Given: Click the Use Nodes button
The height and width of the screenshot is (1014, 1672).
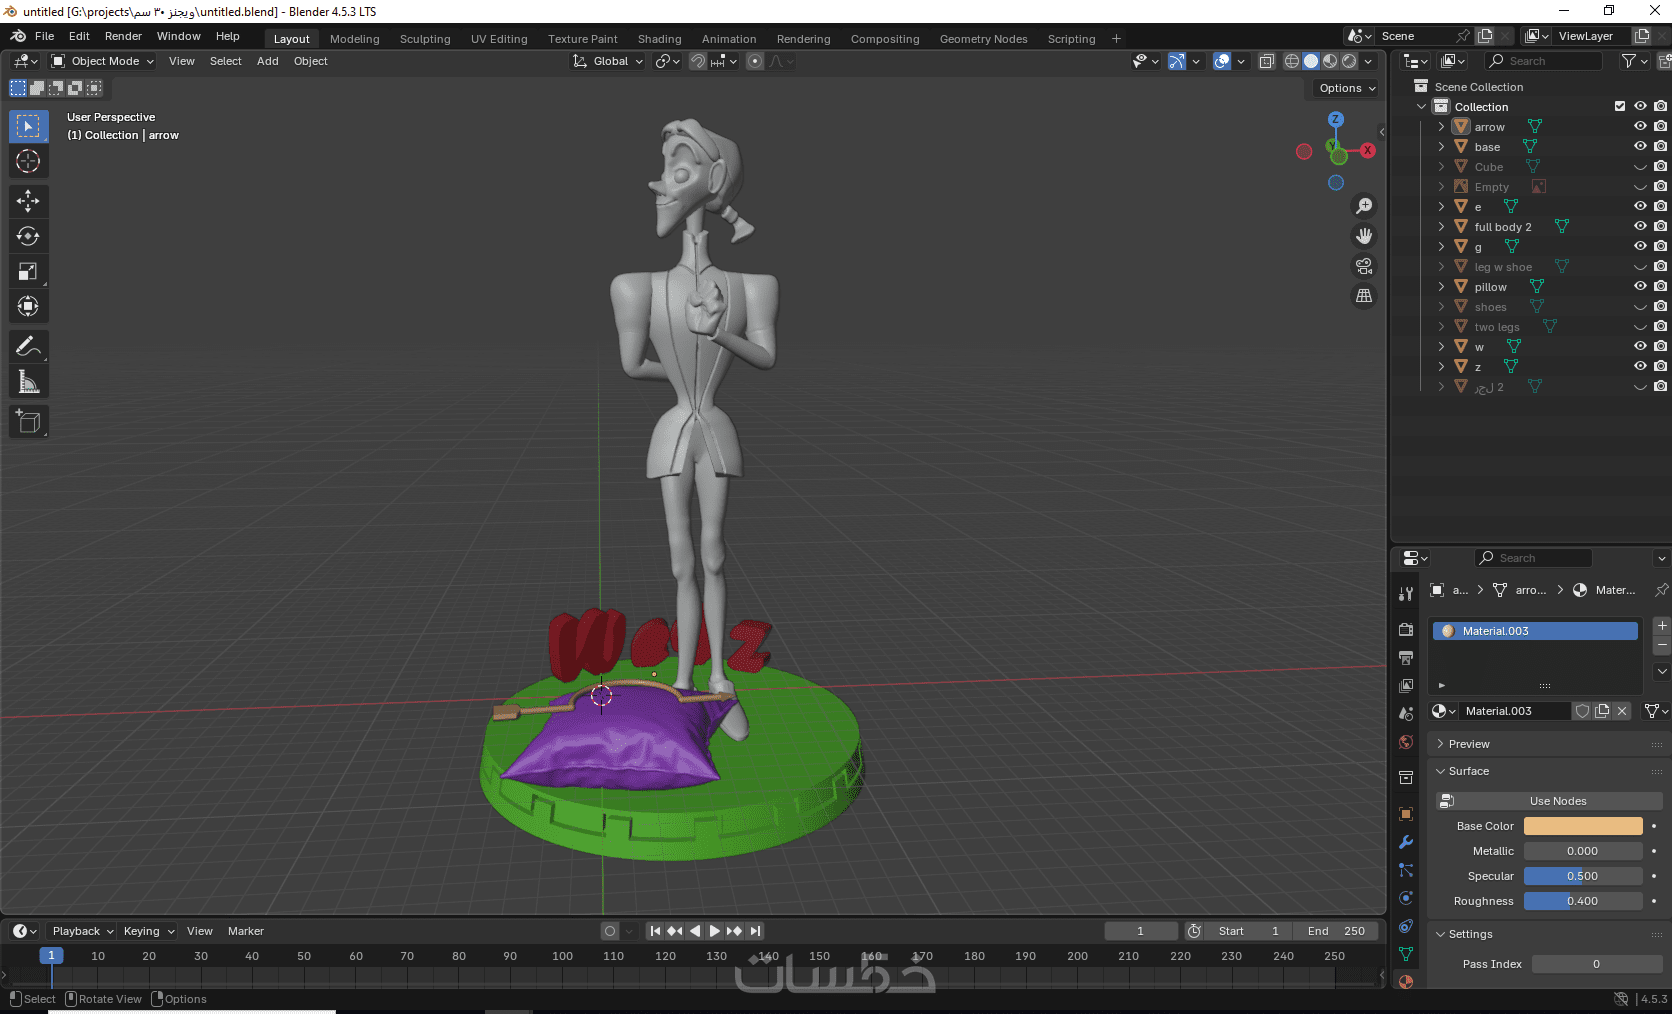Looking at the screenshot, I should (1549, 801).
